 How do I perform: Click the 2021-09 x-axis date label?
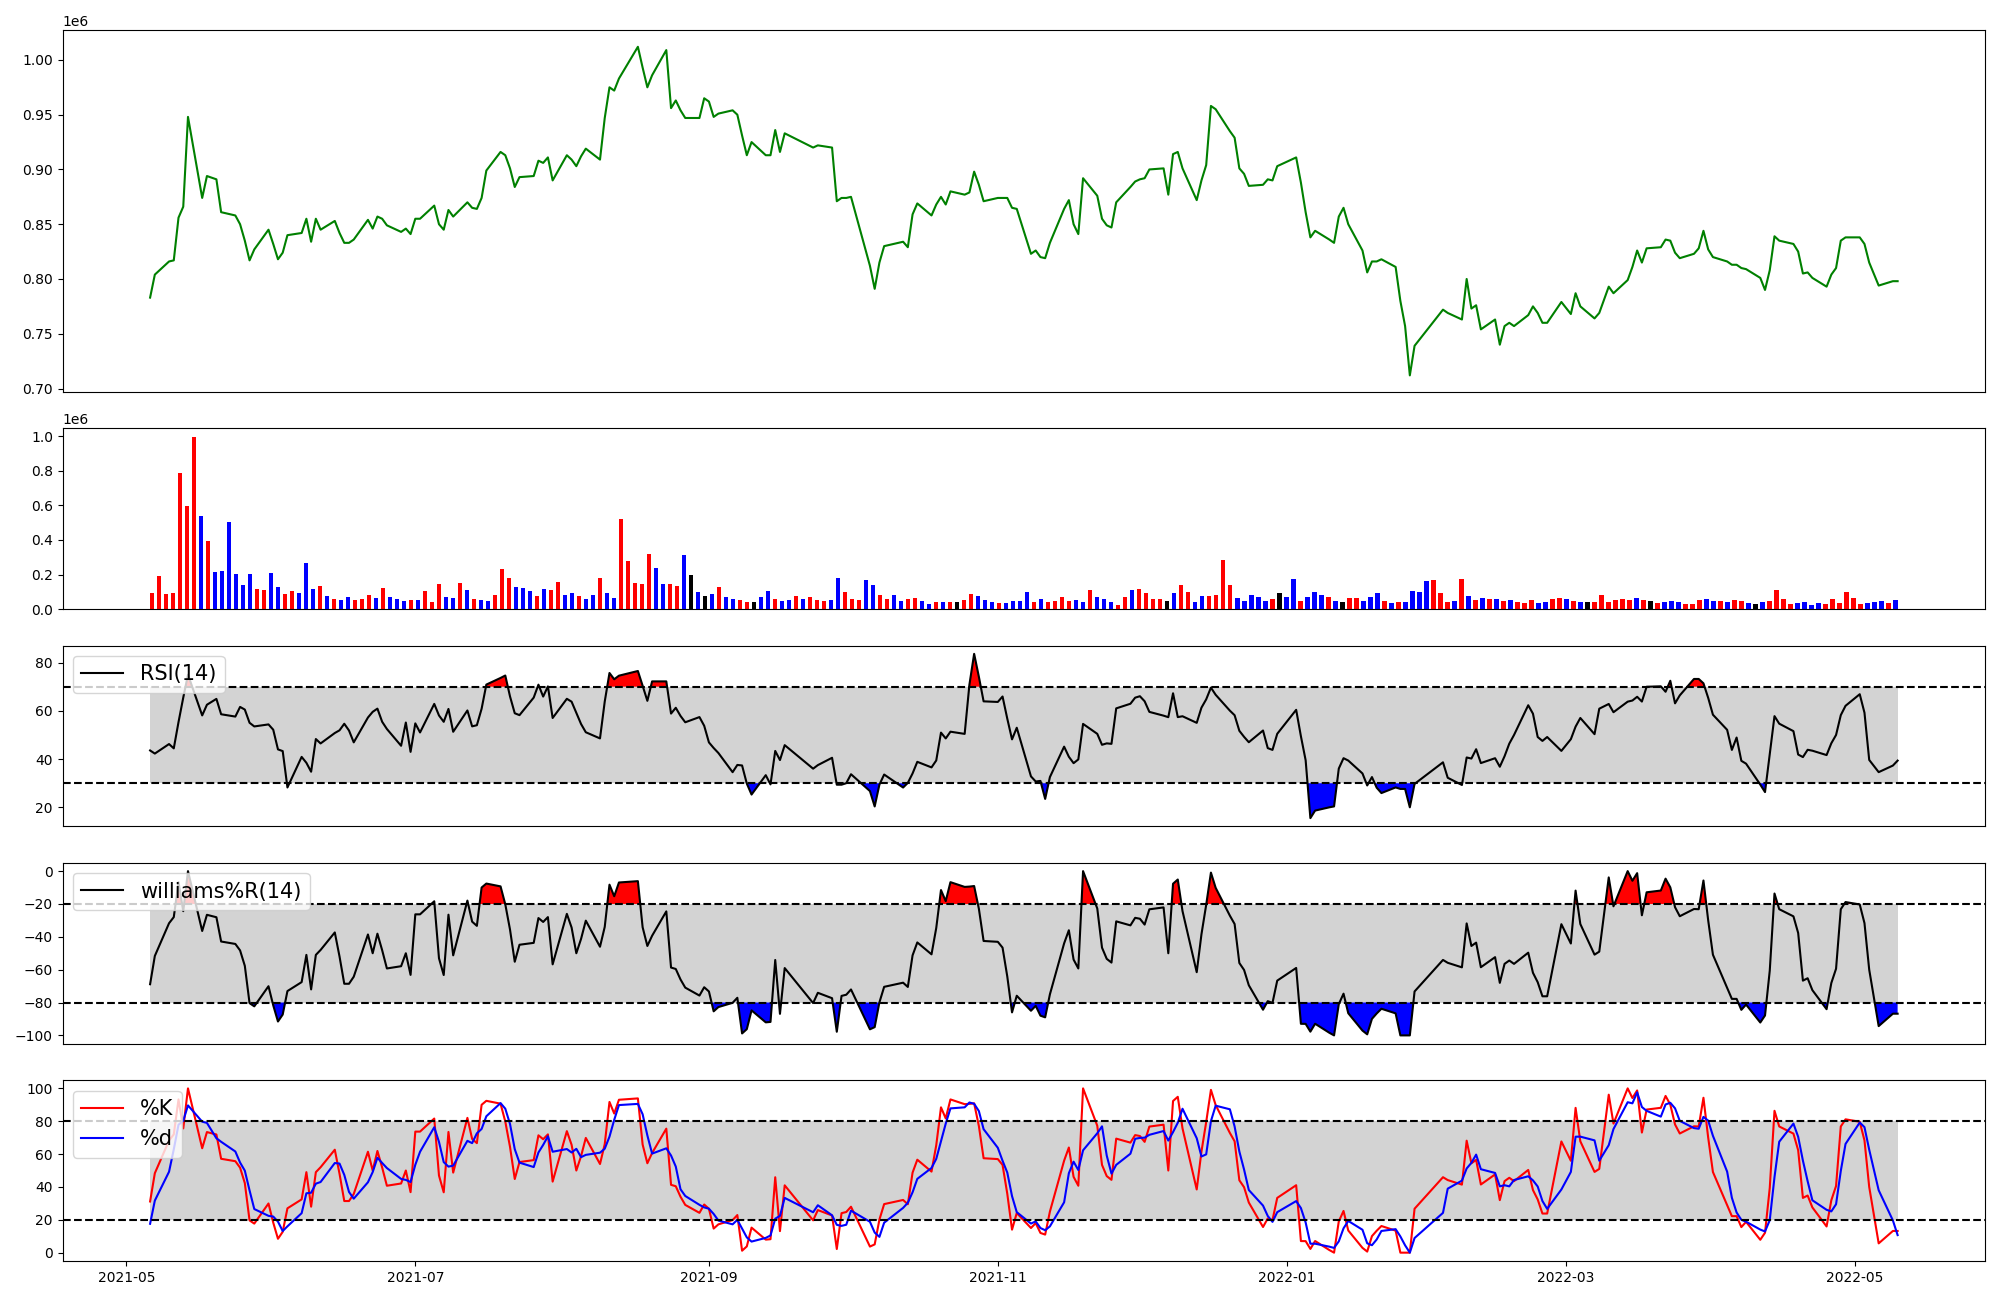(708, 1277)
